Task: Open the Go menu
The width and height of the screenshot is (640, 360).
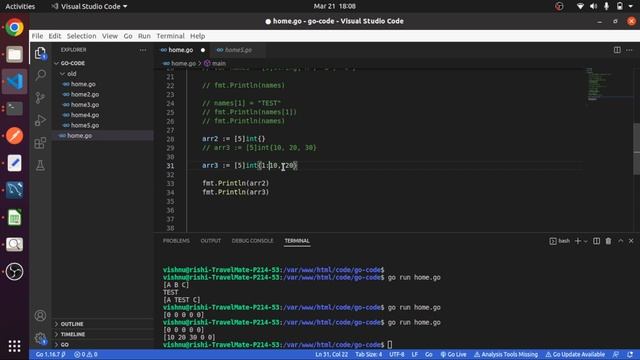Action: coord(128,36)
